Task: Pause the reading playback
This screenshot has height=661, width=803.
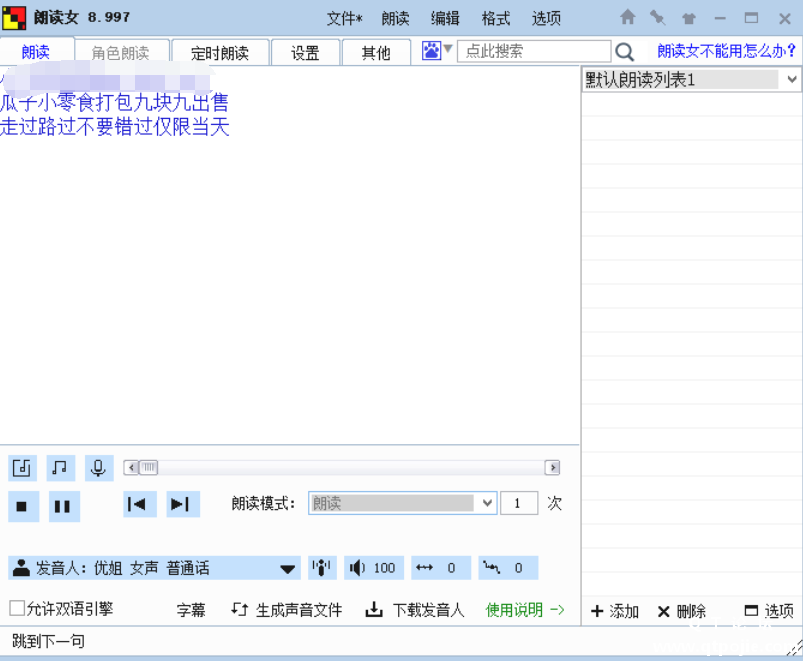Action: (64, 506)
